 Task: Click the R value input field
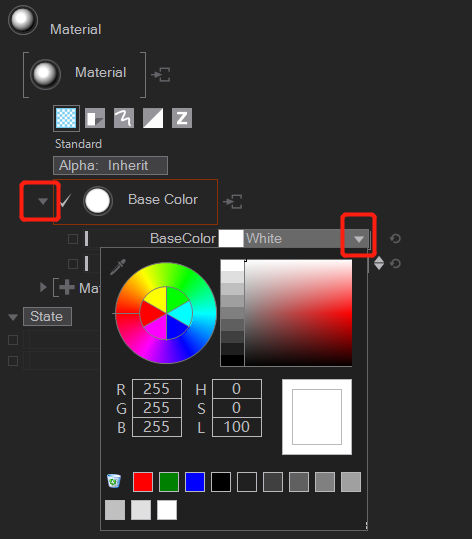pyautogui.click(x=157, y=389)
